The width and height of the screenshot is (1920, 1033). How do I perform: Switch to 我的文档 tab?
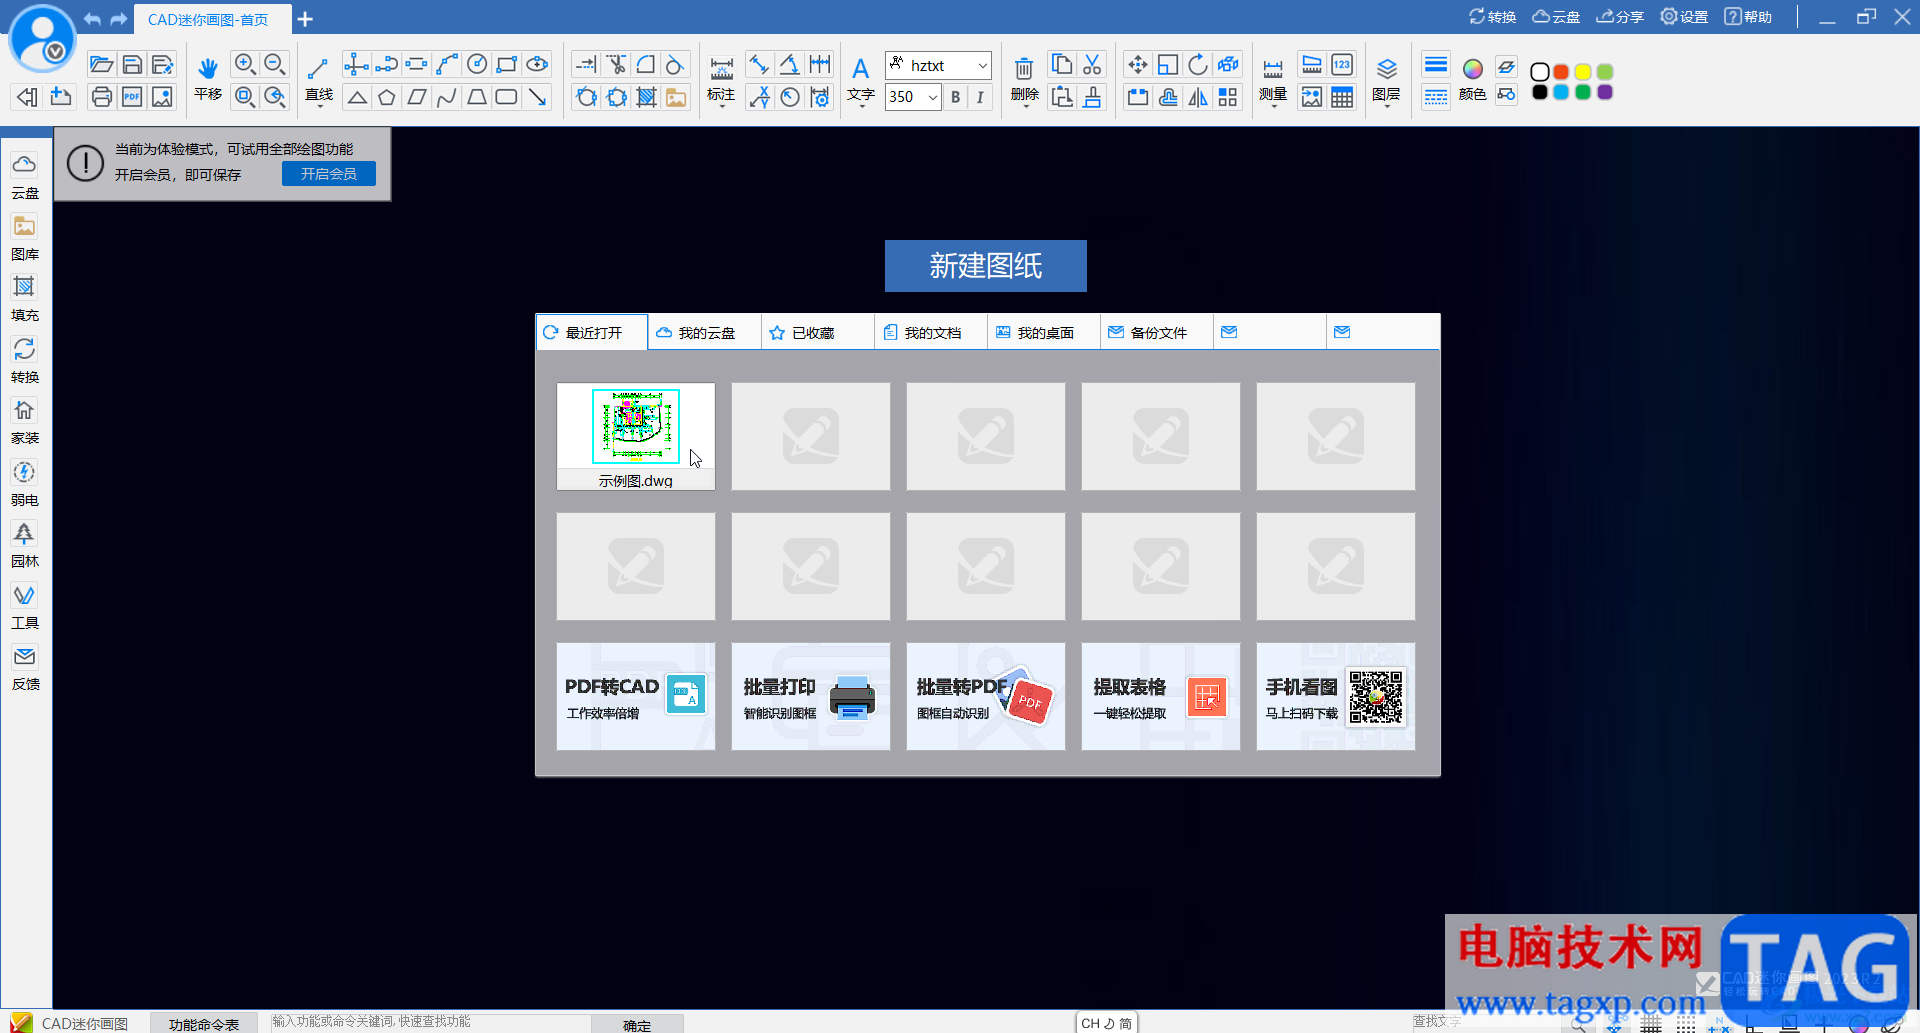click(931, 332)
